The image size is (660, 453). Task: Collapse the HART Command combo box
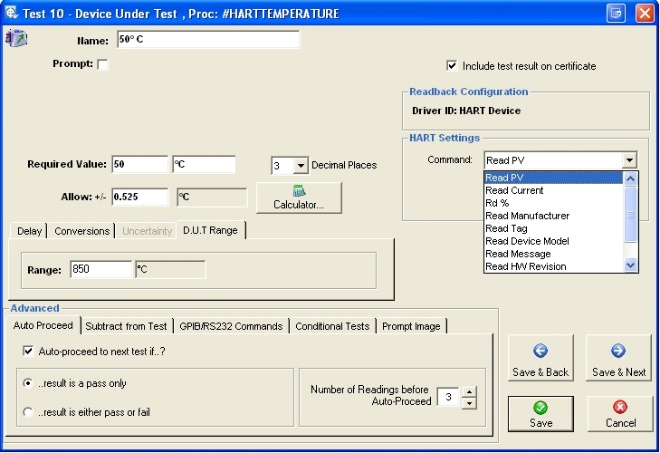629,160
